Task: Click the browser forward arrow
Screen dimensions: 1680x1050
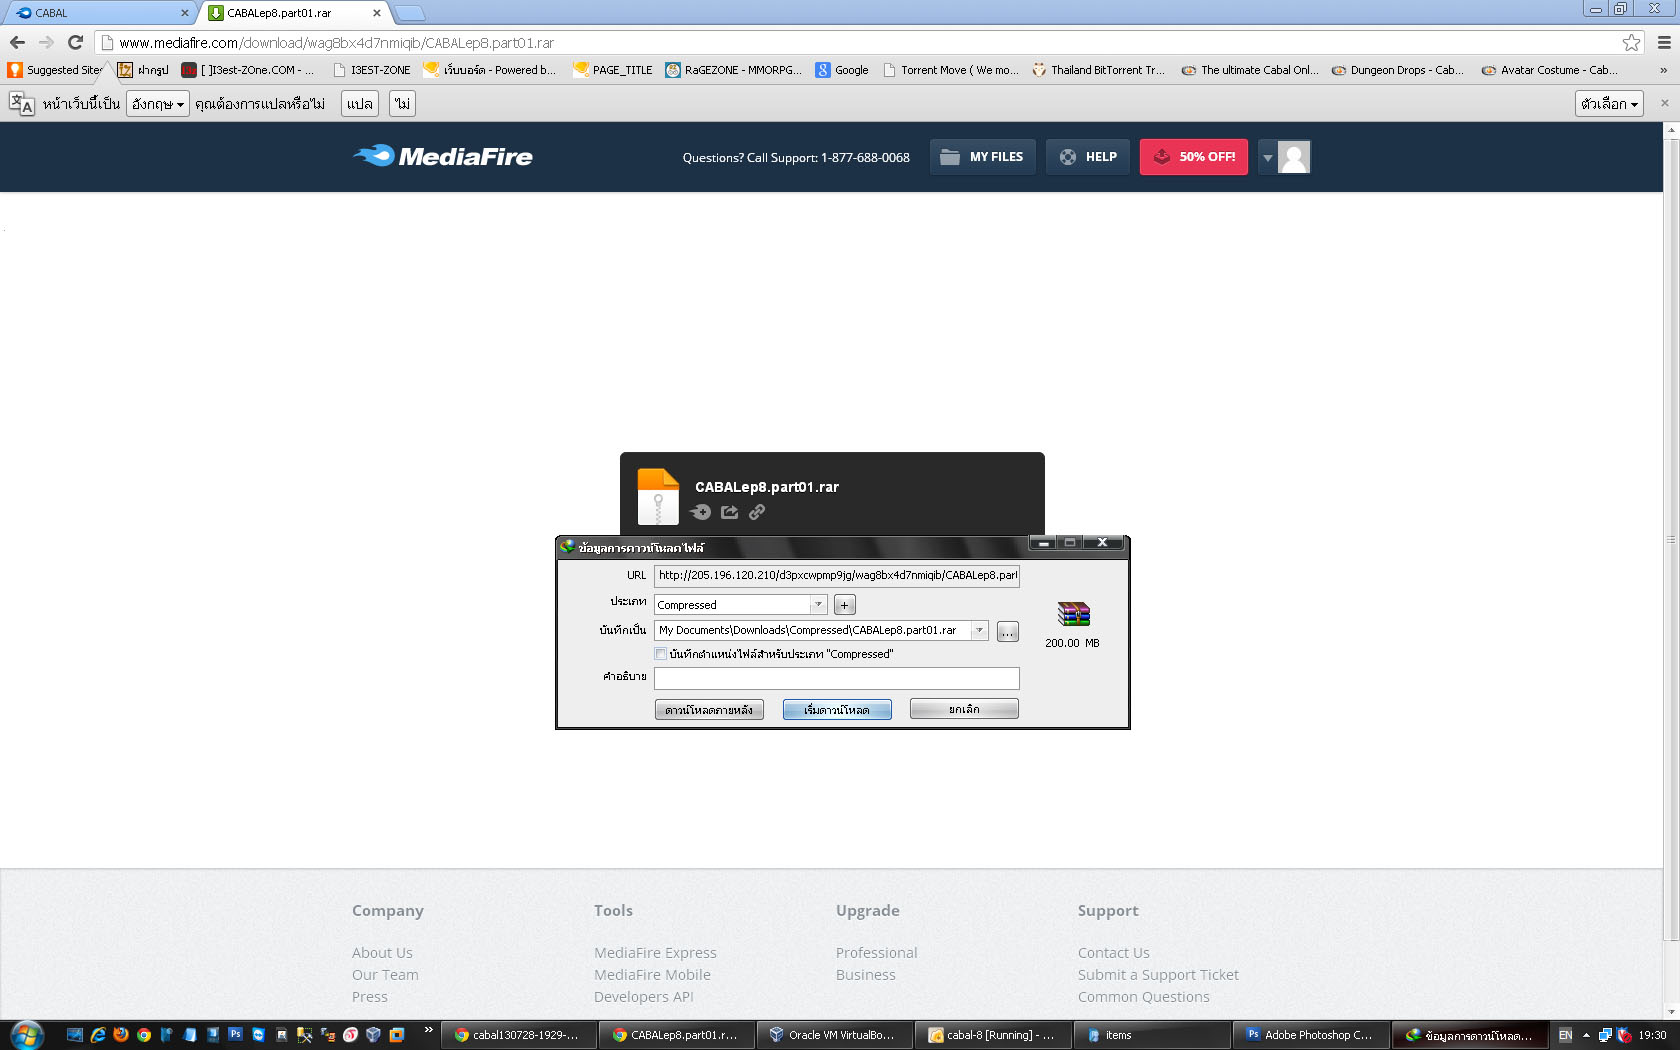Action: [46, 42]
